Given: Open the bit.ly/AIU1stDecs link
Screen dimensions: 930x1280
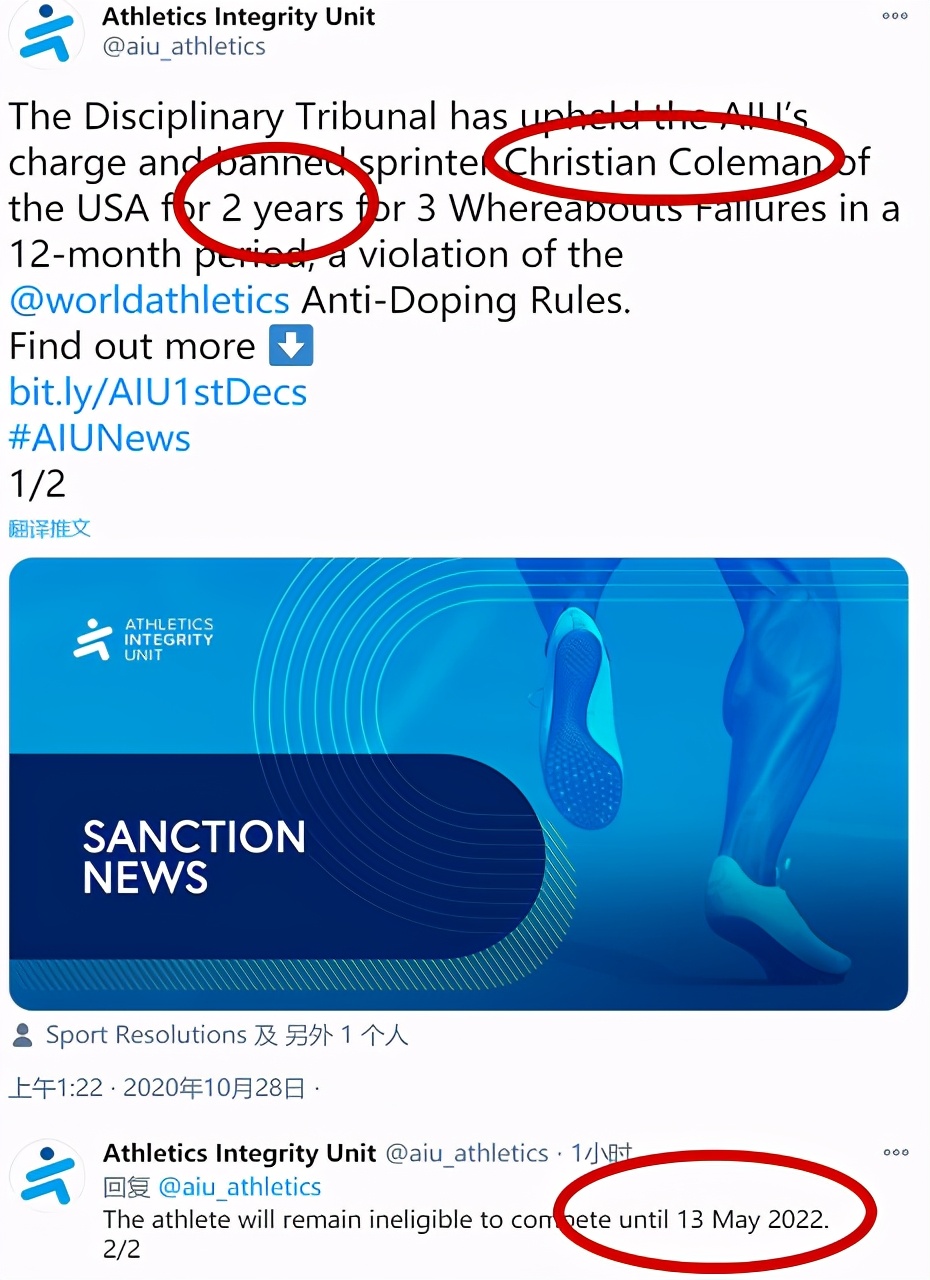Looking at the screenshot, I should (x=158, y=392).
